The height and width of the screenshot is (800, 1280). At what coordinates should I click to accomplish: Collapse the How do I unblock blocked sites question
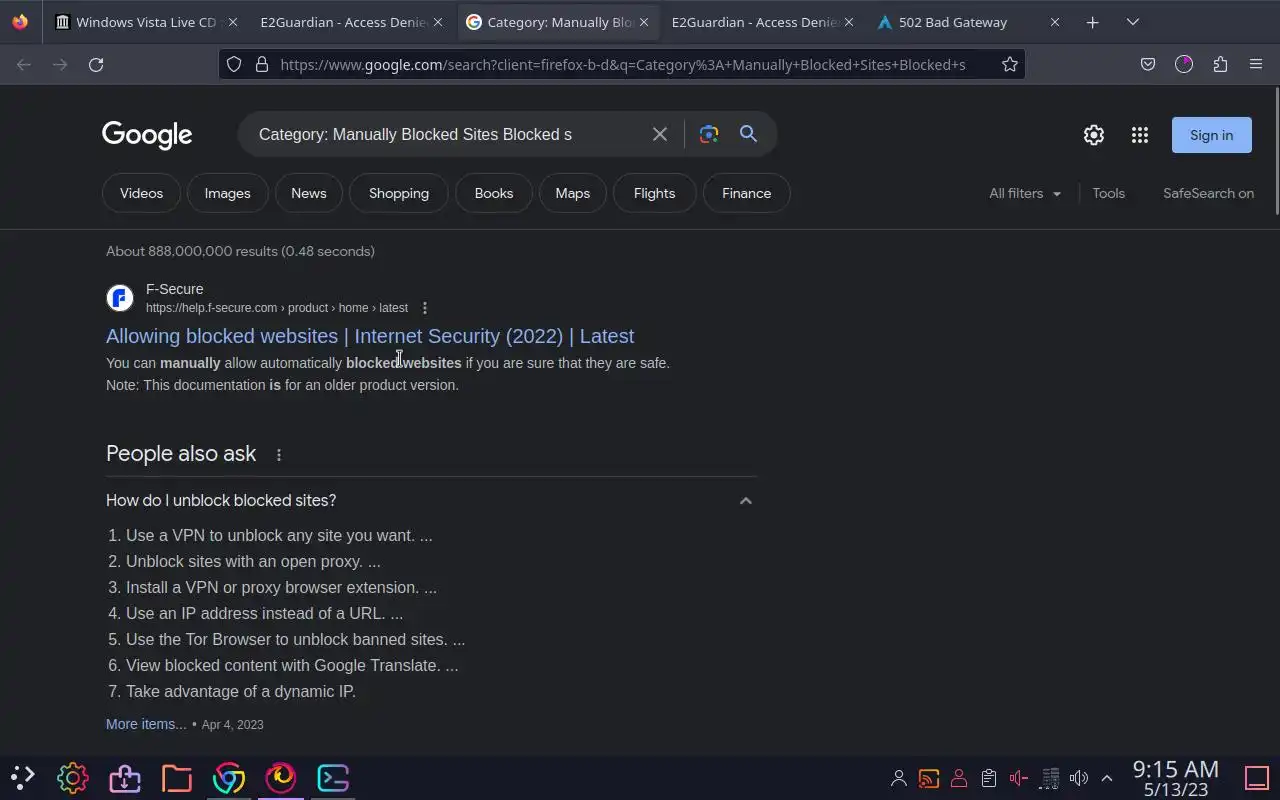click(x=431, y=500)
